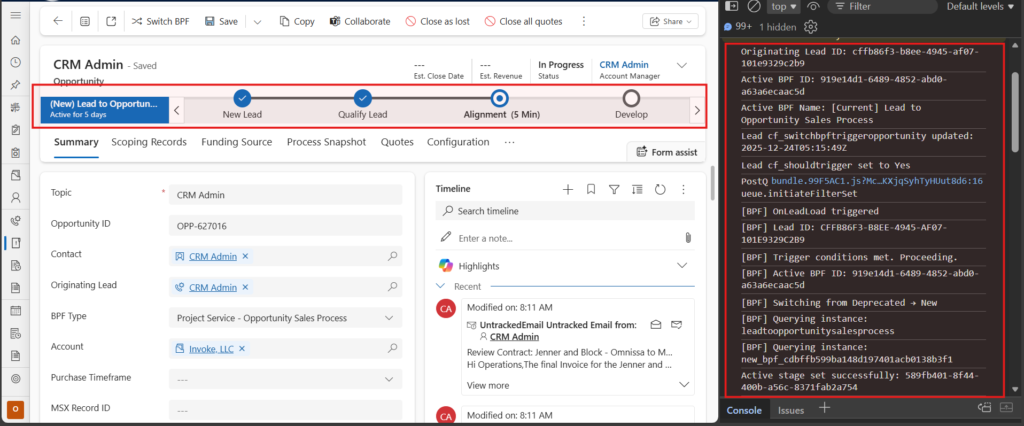Expand the Highlights section chevron
The image size is (1024, 426).
click(x=683, y=266)
